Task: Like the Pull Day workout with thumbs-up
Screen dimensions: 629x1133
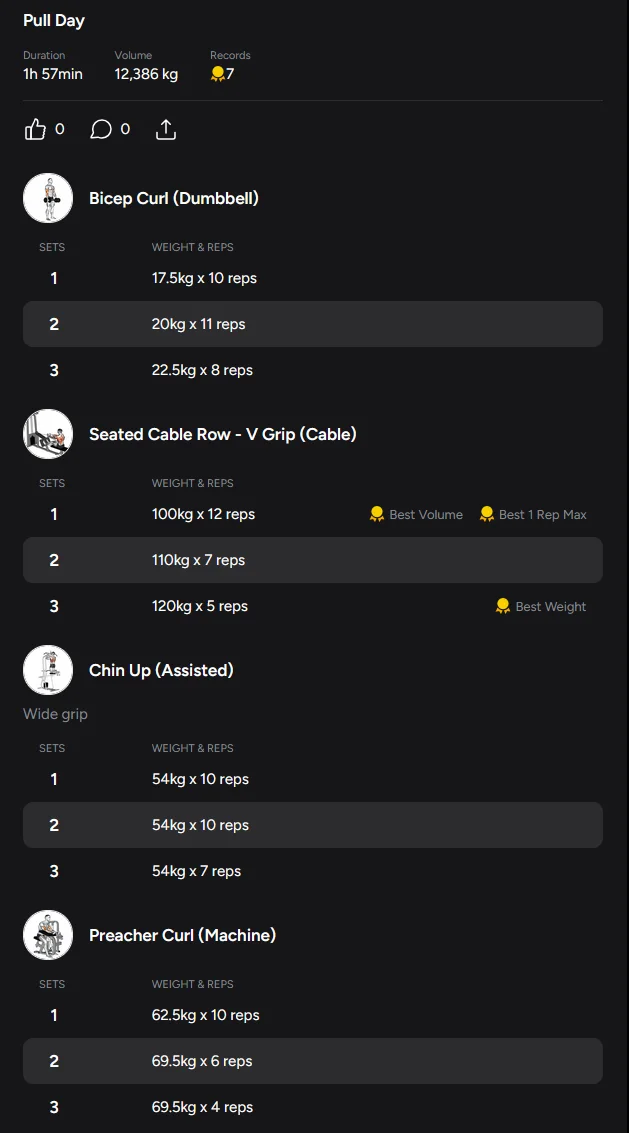Action: pyautogui.click(x=36, y=129)
